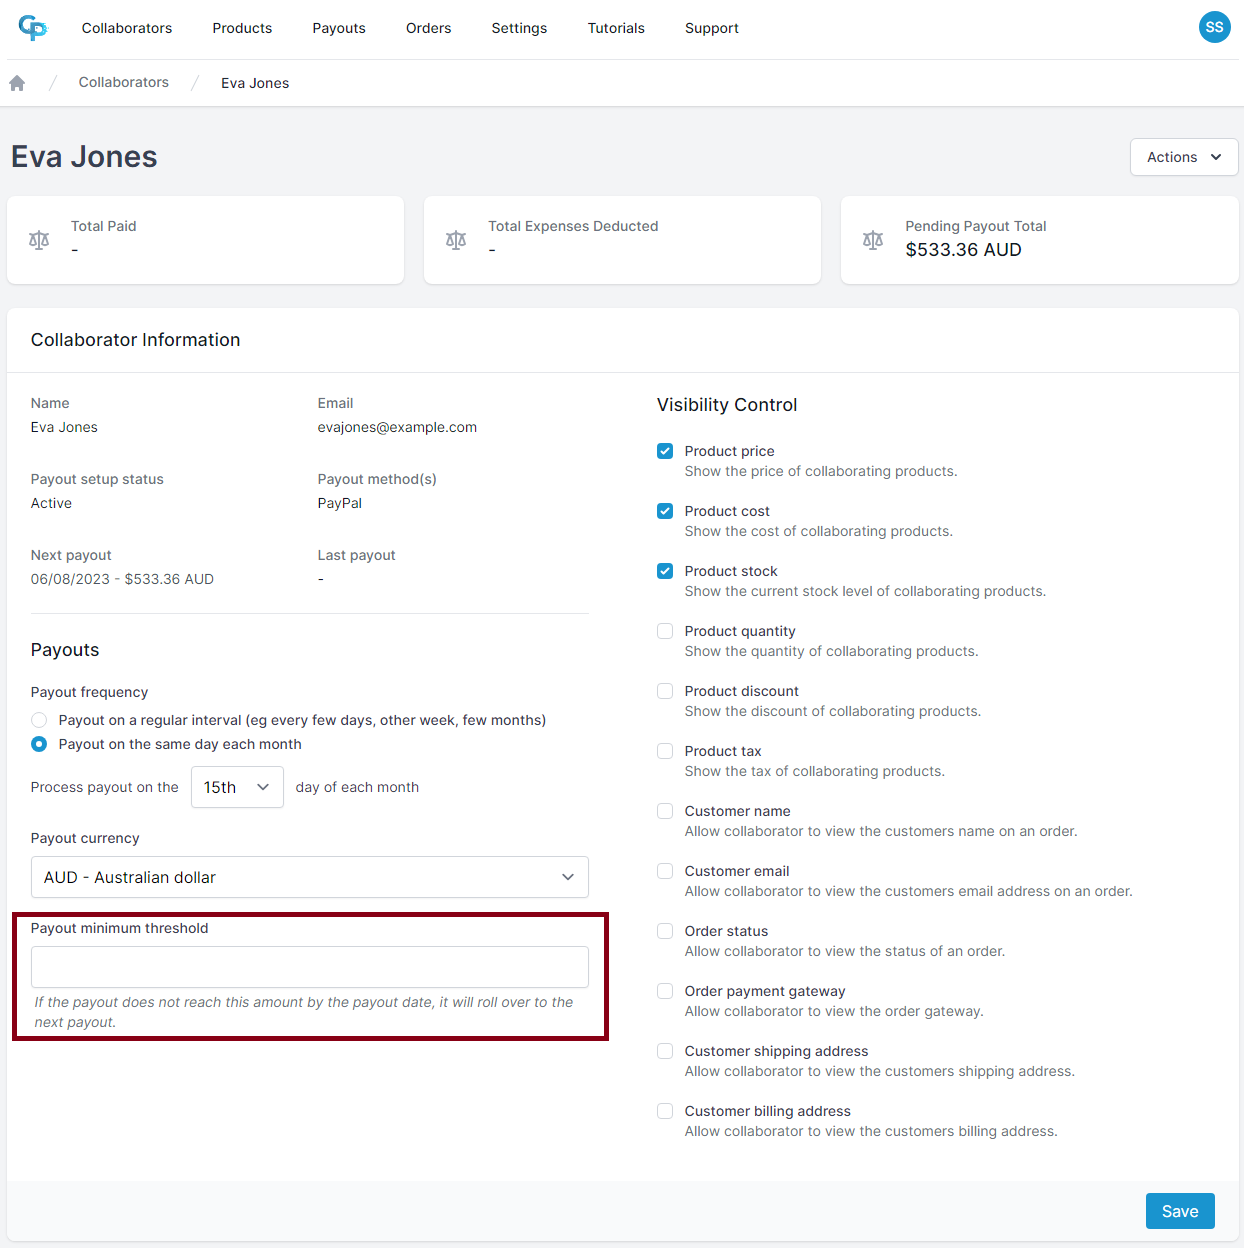Image resolution: width=1244 pixels, height=1248 pixels.
Task: Enable the Product discount checkbox
Action: [x=665, y=691]
